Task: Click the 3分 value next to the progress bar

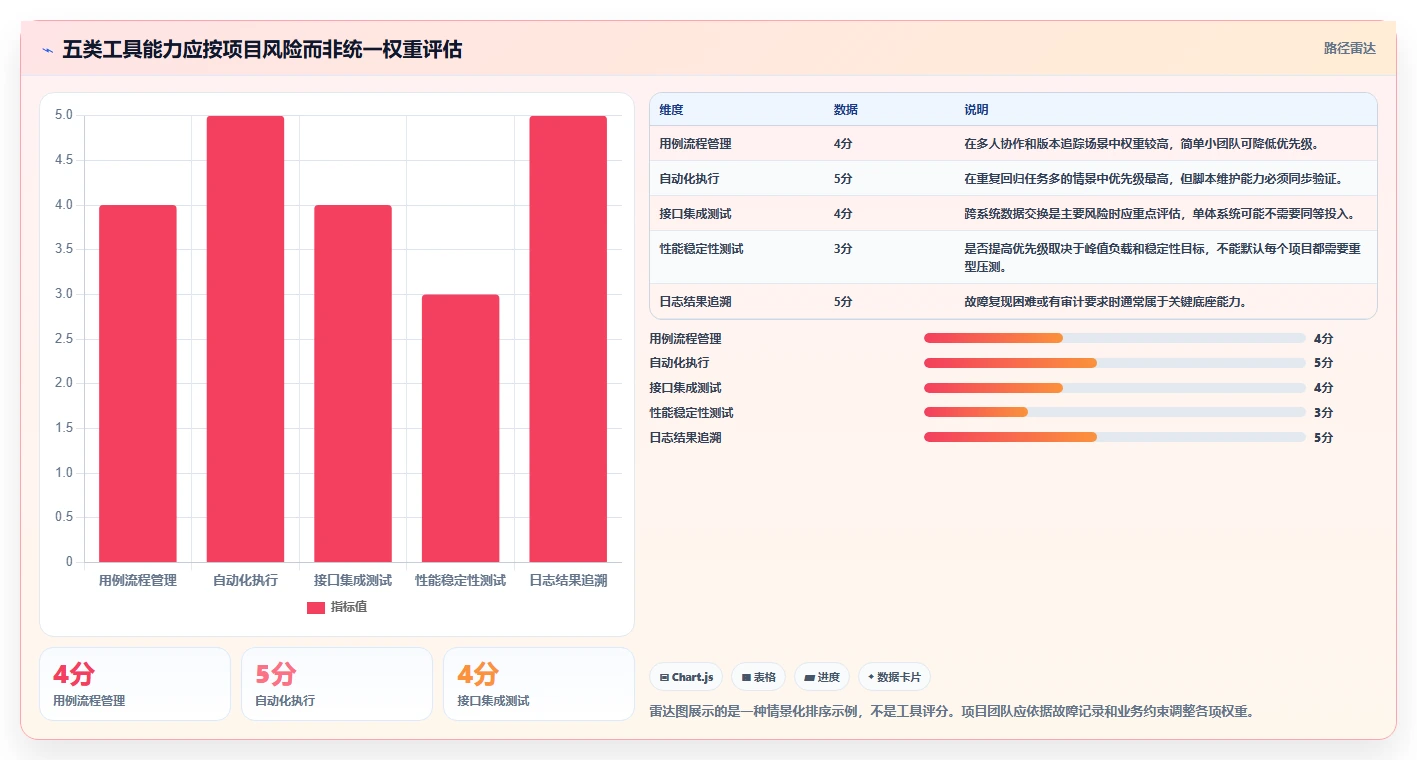Action: pos(1323,413)
